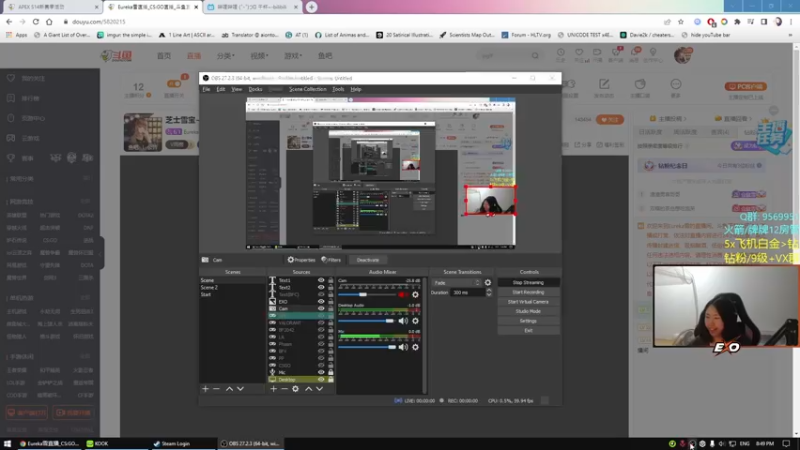Remove selected scene with minus icon
The width and height of the screenshot is (800, 450).
click(x=216, y=389)
